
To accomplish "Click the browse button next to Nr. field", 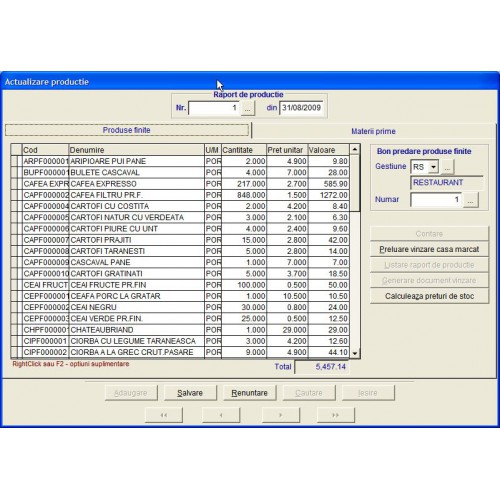I will click(248, 108).
